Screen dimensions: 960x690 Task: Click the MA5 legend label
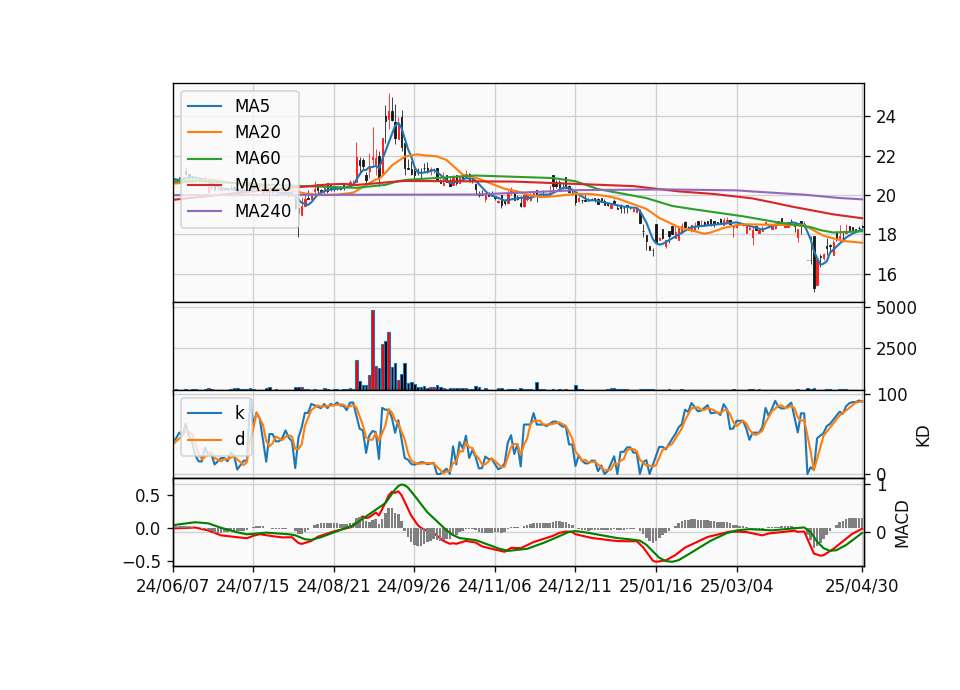pos(252,106)
